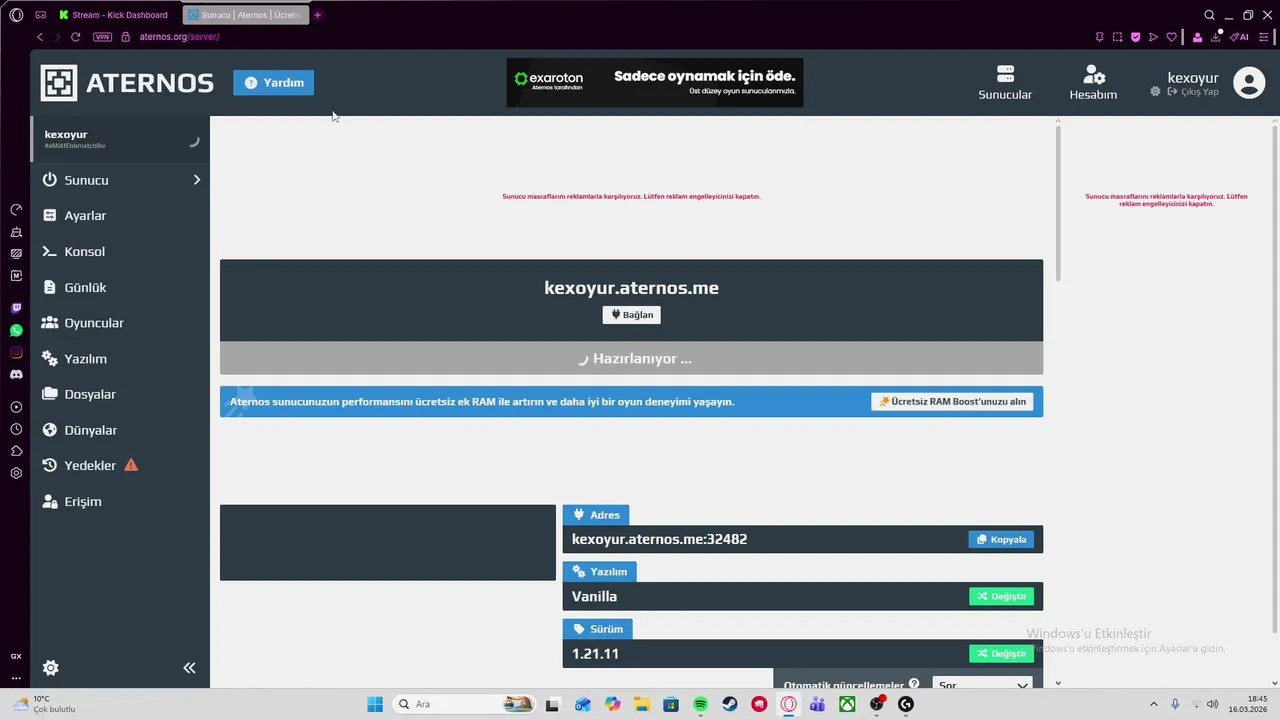Click the exaroton advertisement banner
This screenshot has height=720, width=1280.
click(x=655, y=82)
